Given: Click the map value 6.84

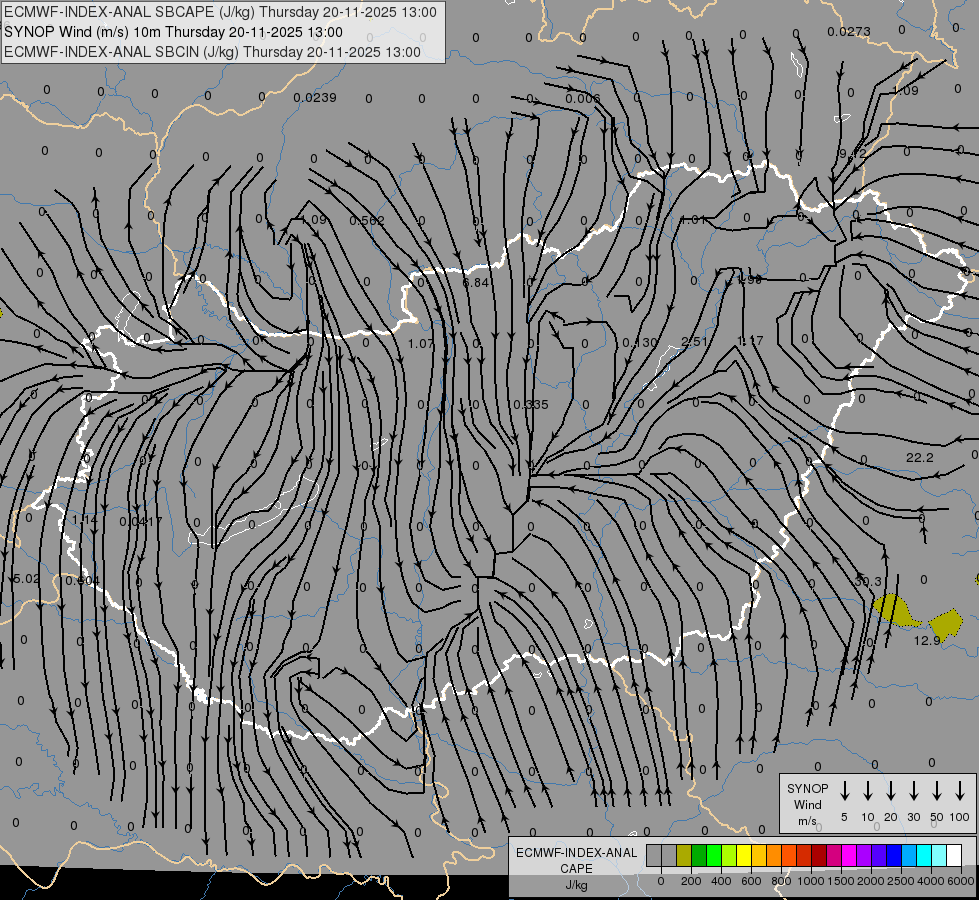Looking at the screenshot, I should coord(475,282).
